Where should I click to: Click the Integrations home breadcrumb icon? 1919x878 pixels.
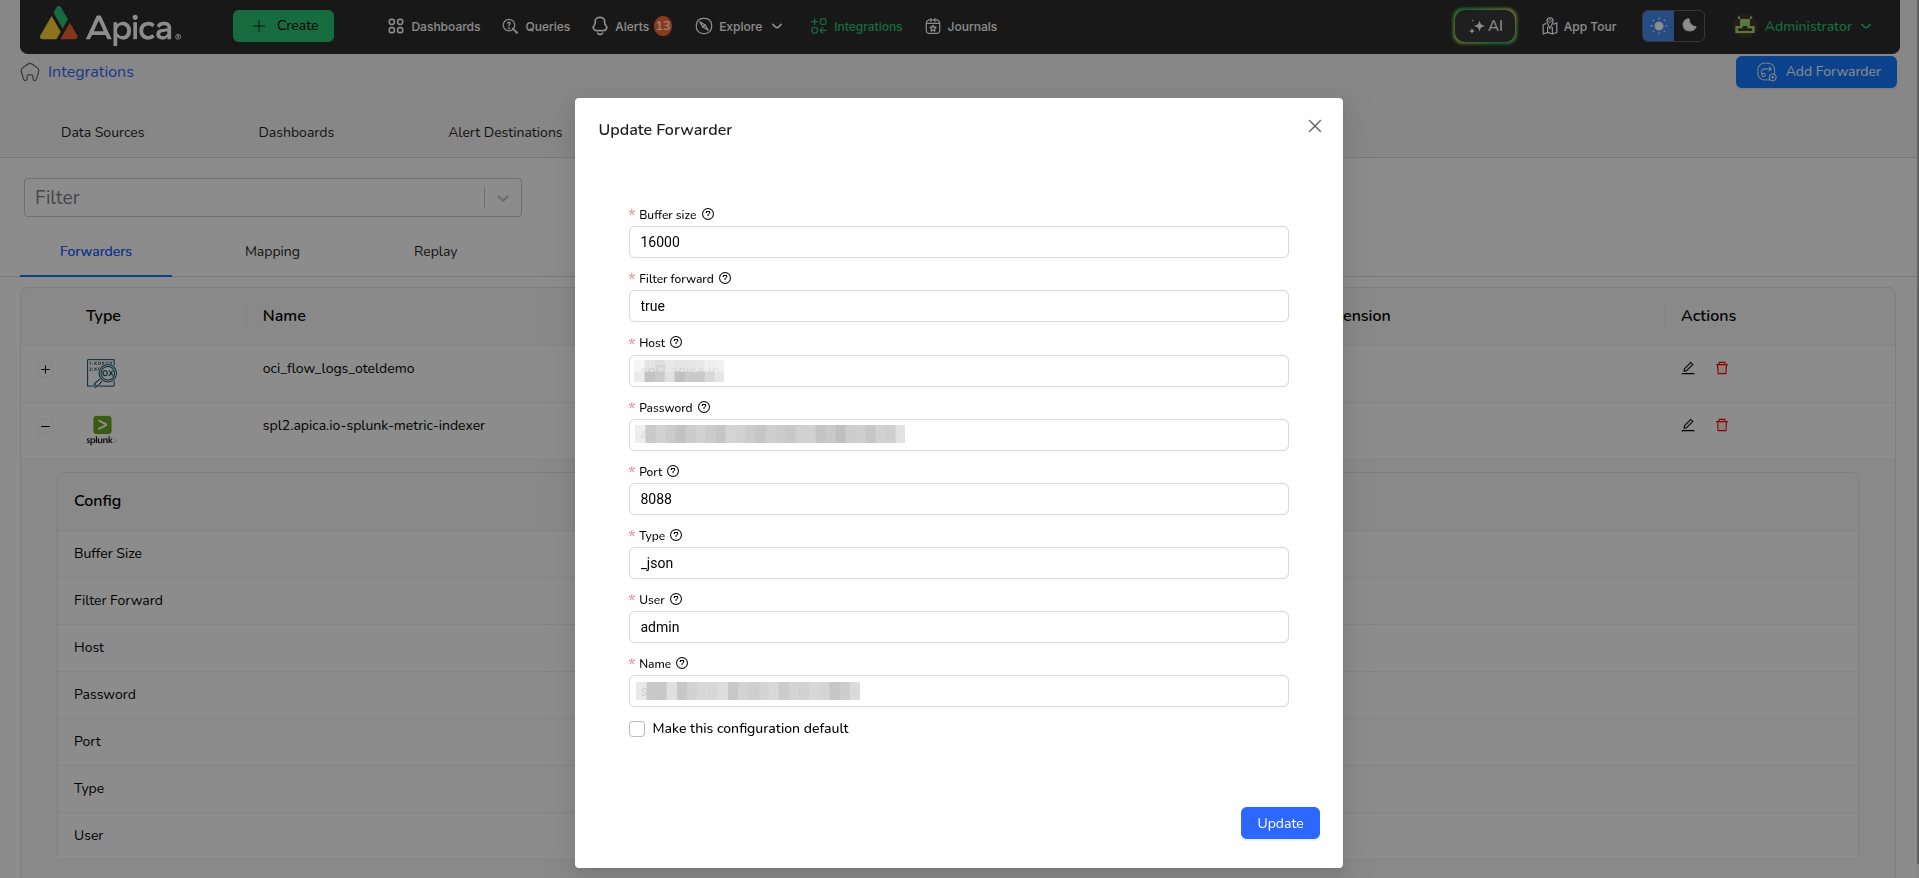30,72
